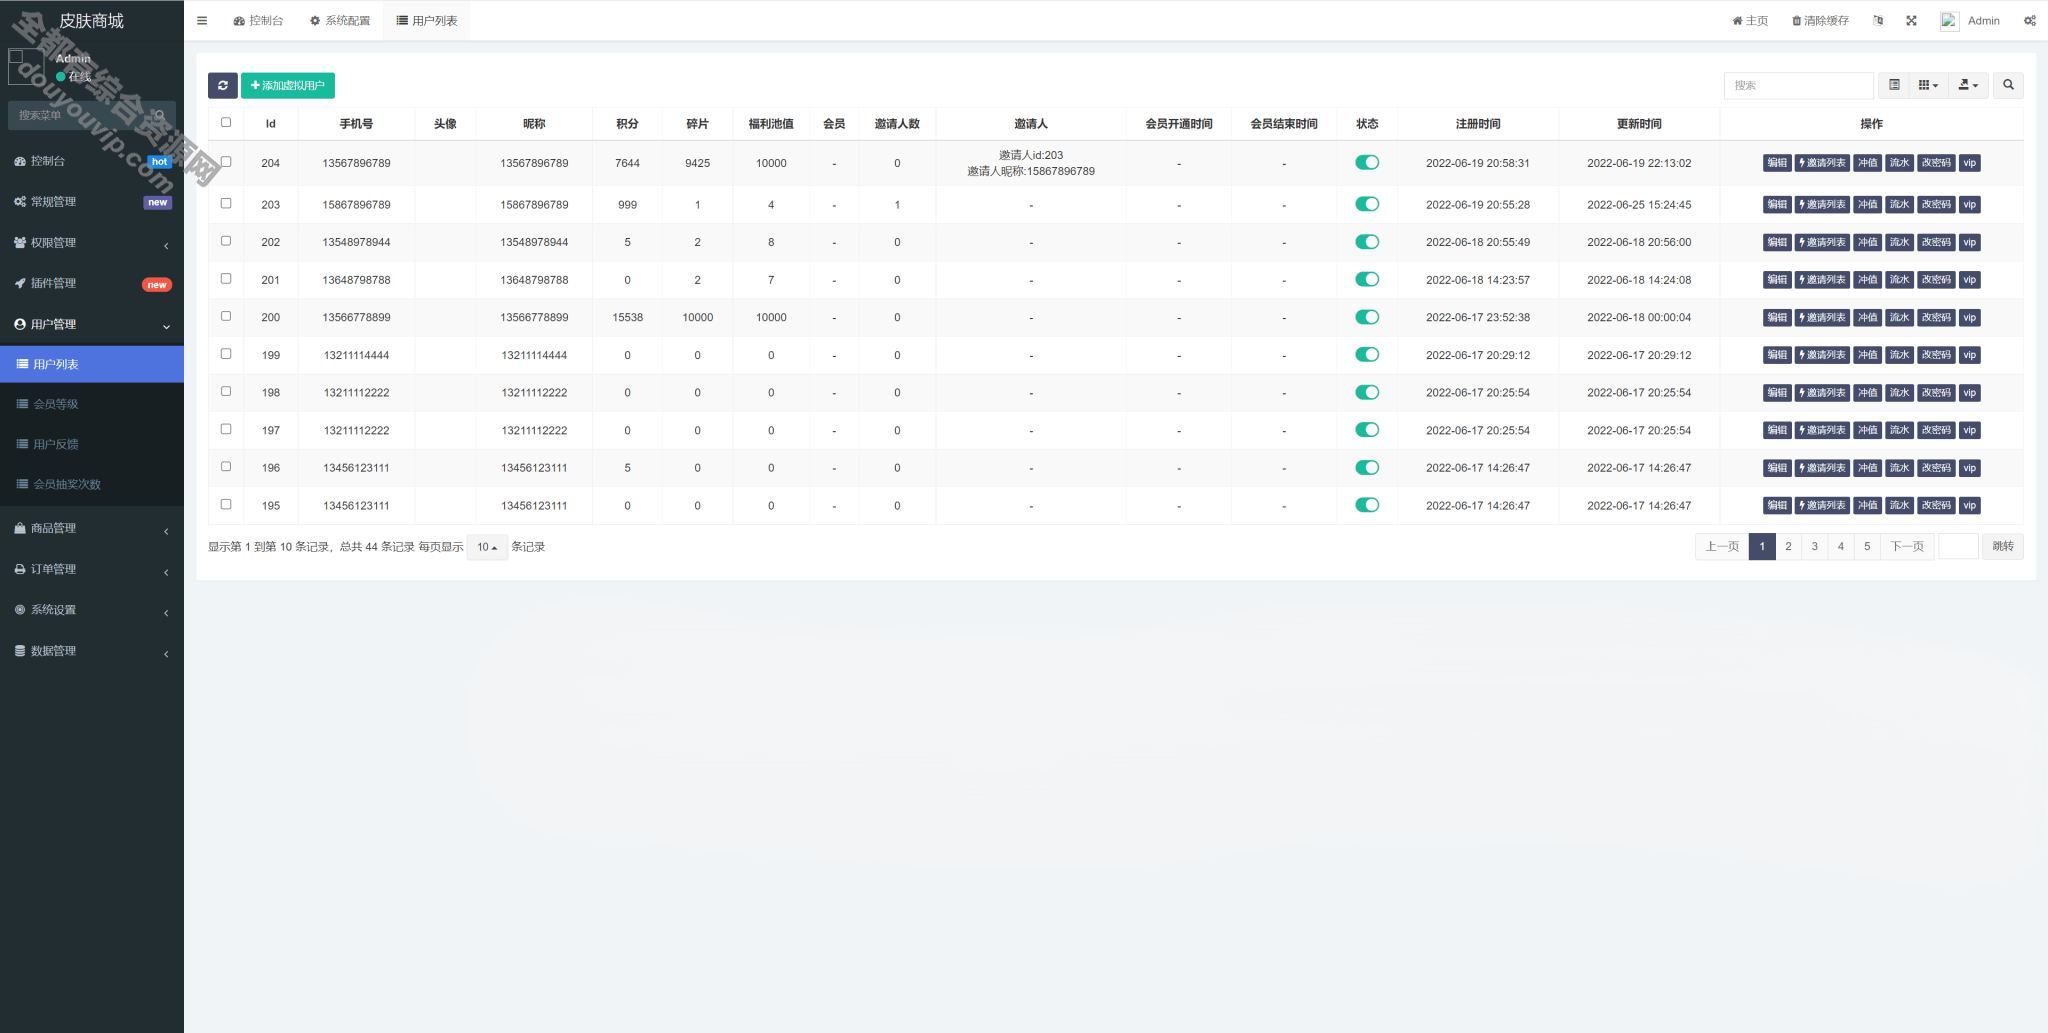Click 流水 for user 202

[x=1899, y=243]
